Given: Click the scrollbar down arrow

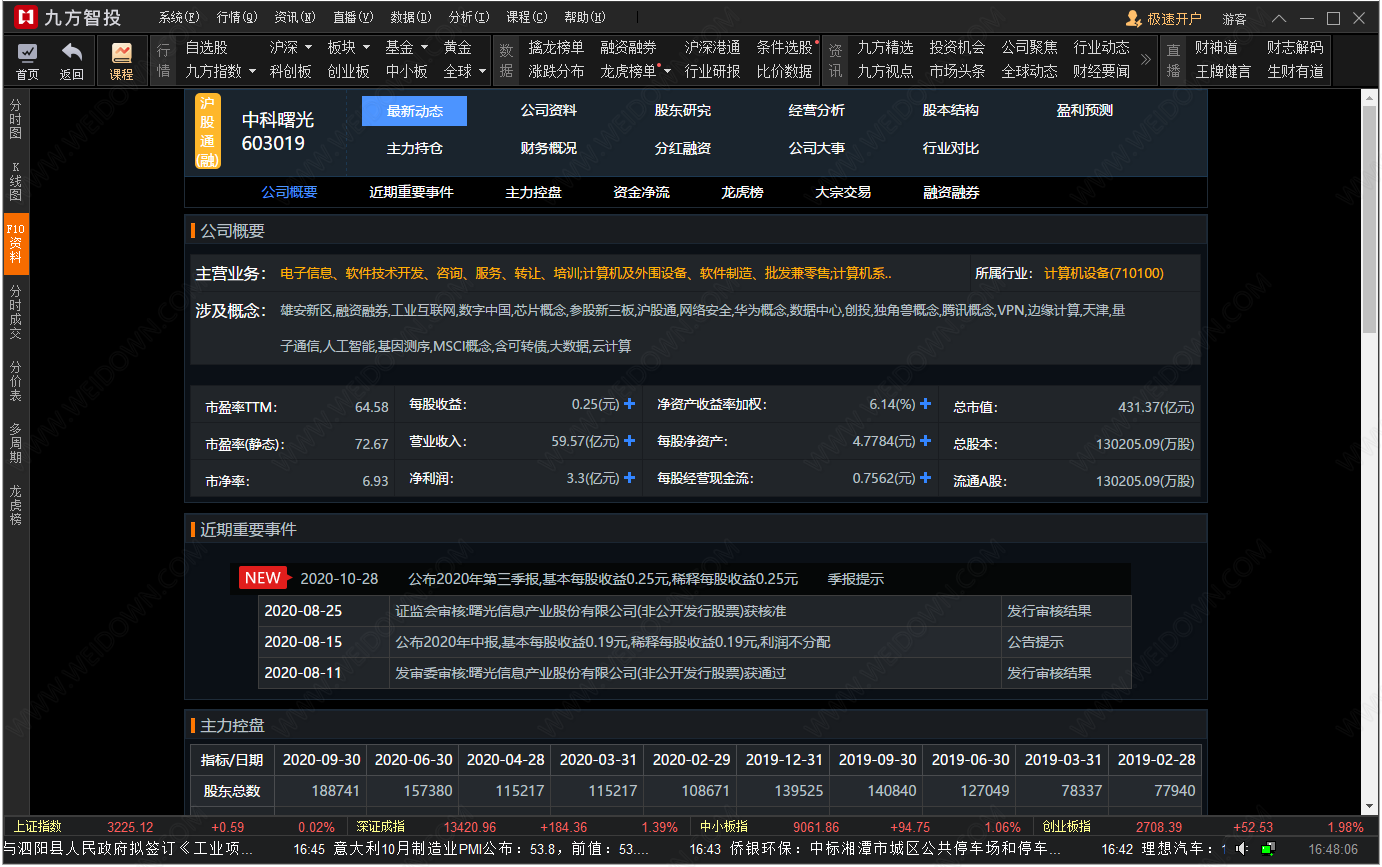Looking at the screenshot, I should pos(1370,806).
